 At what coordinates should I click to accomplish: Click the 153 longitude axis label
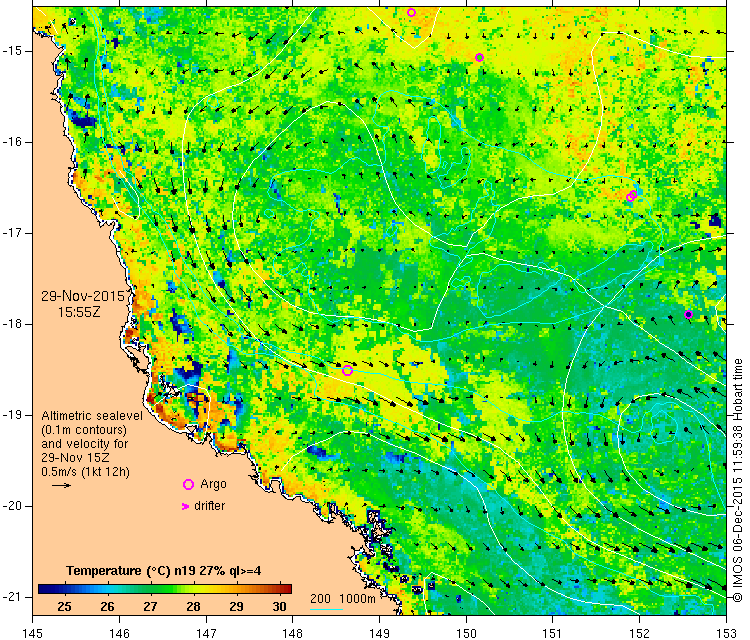point(727,633)
